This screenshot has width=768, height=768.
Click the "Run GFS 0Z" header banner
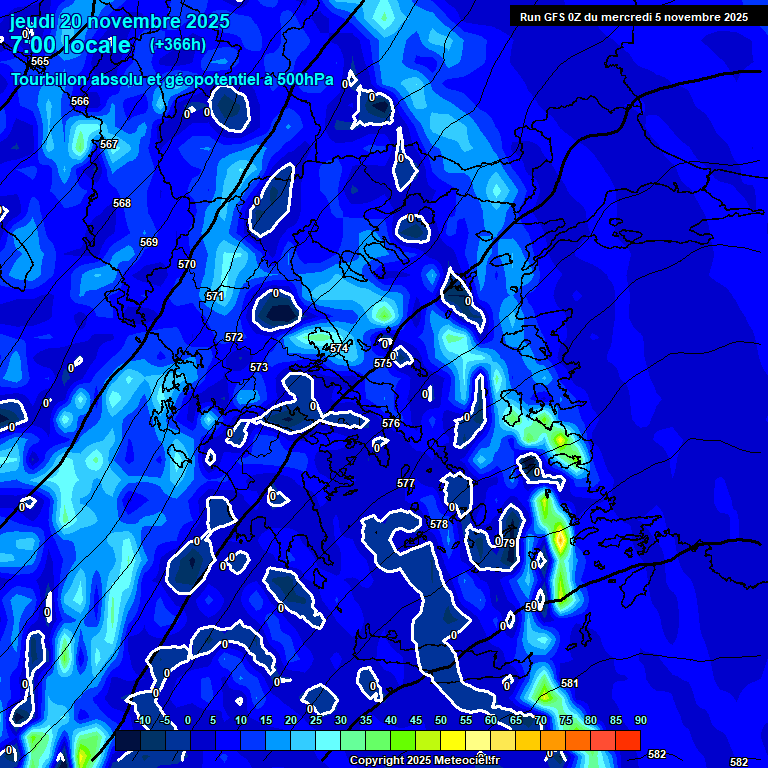(x=633, y=17)
